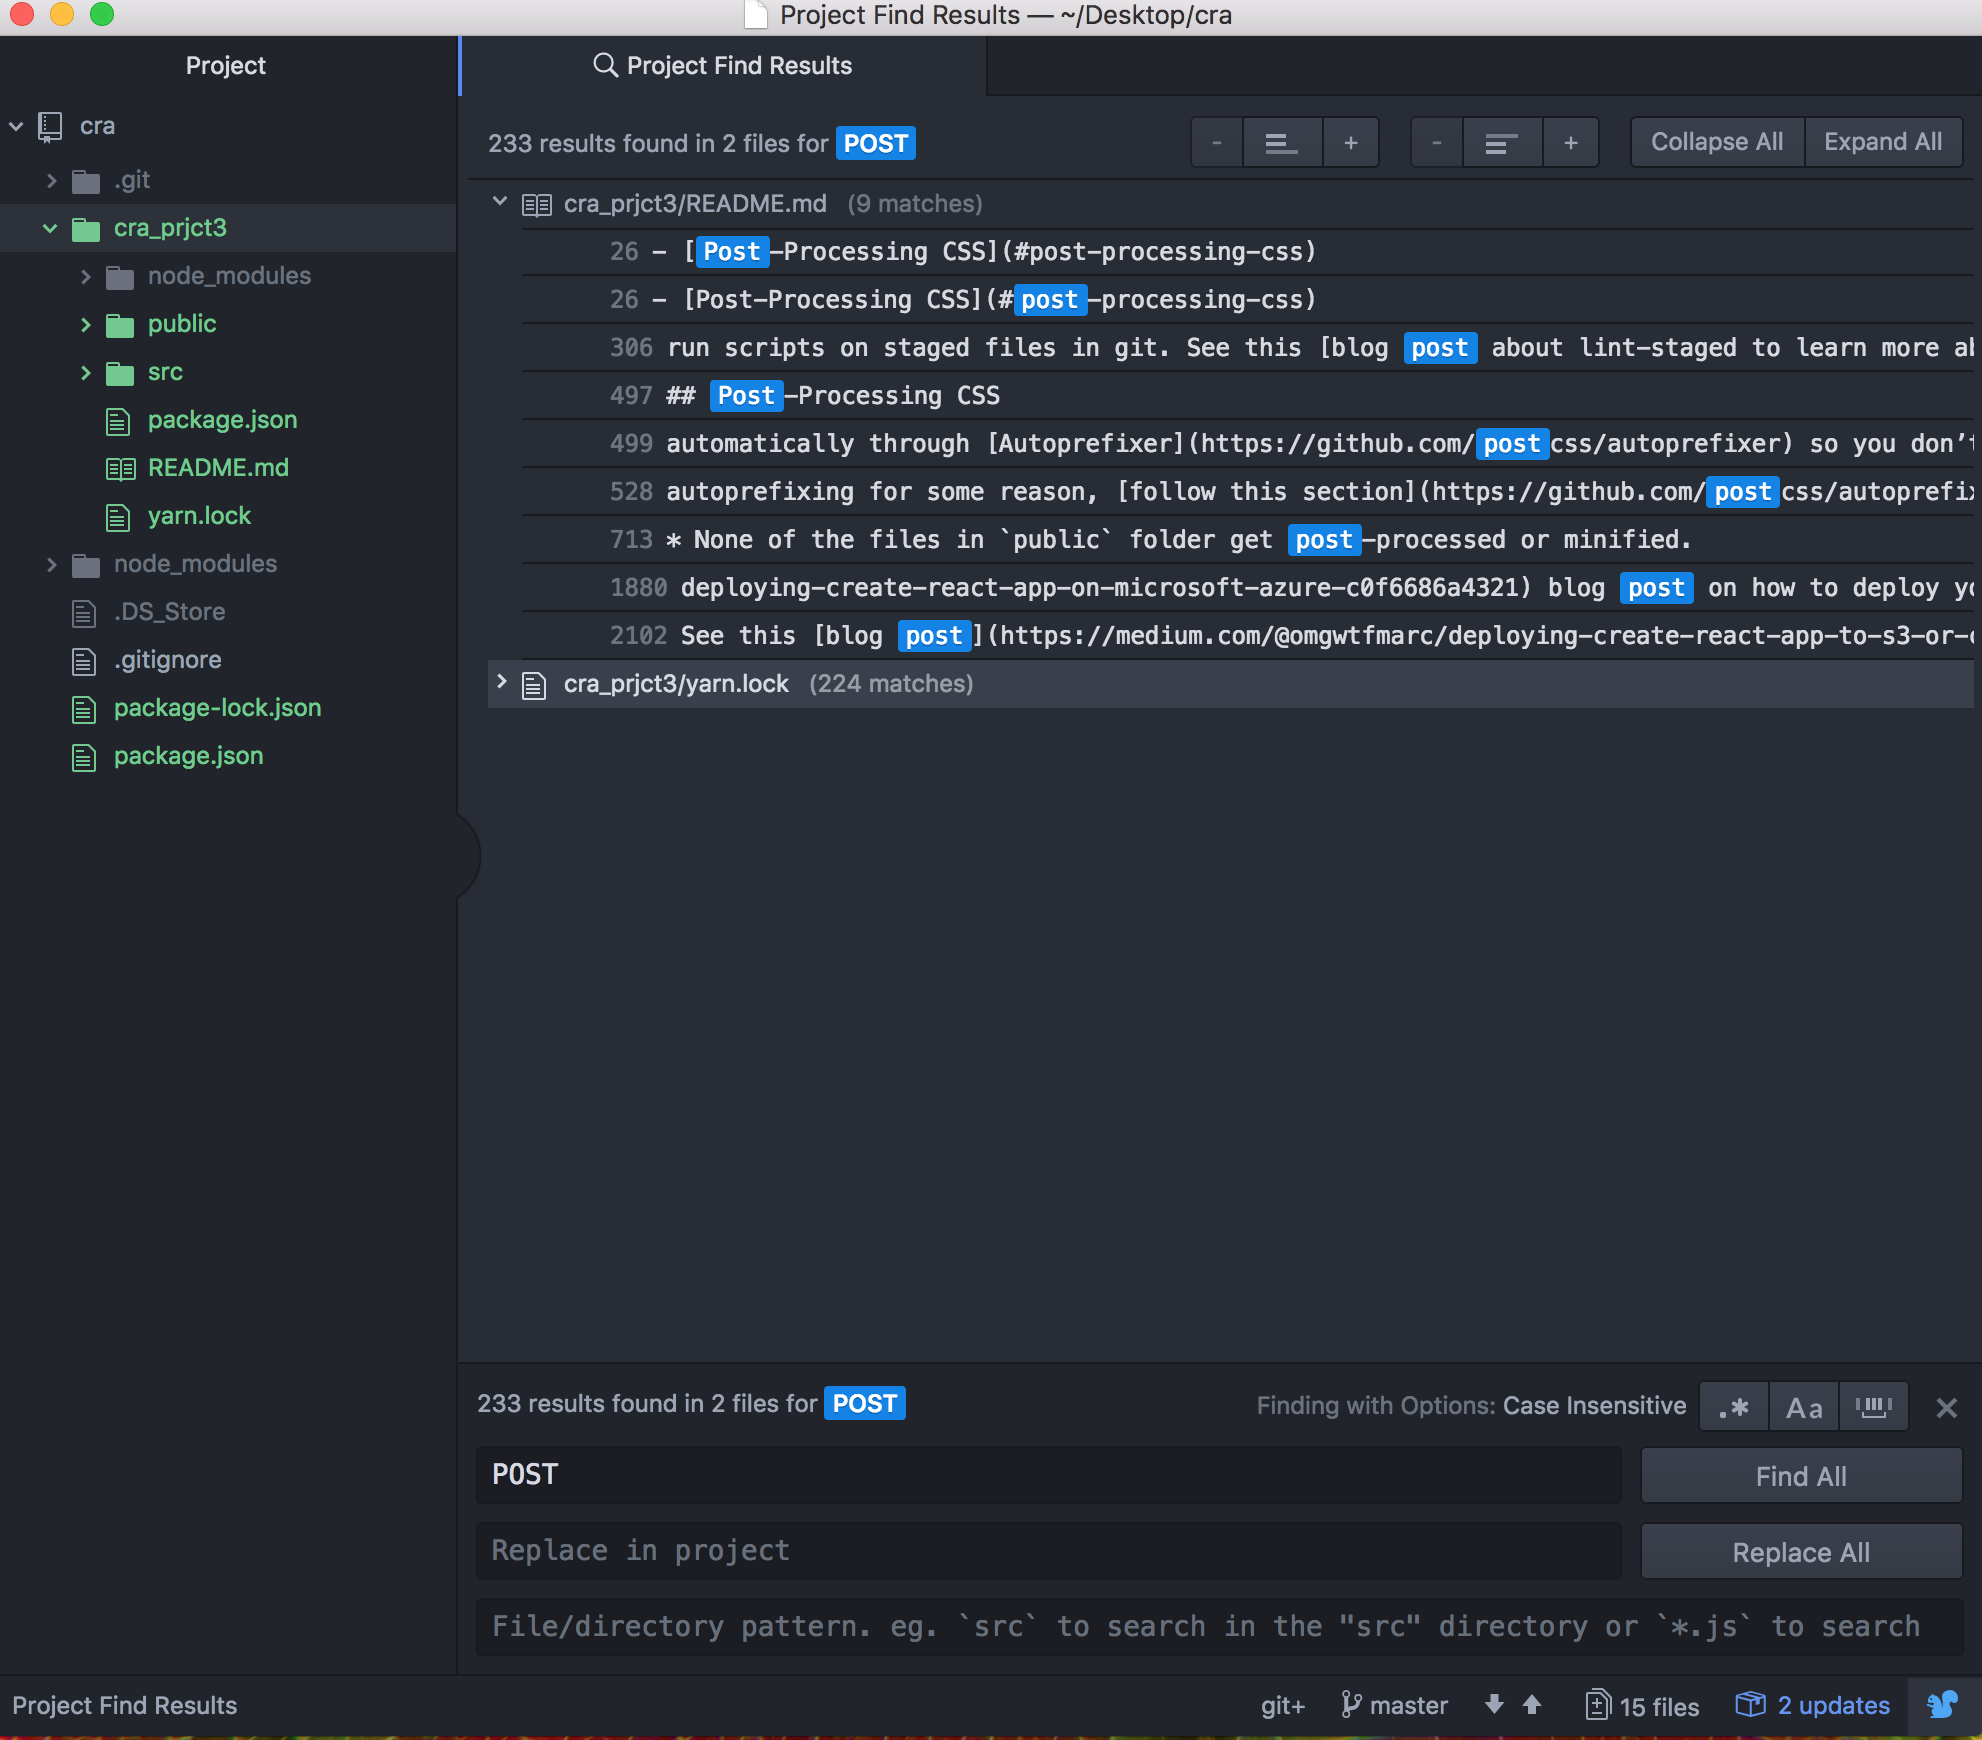Click the git push up-arrow in status bar
This screenshot has width=1982, height=1740.
[1532, 1705]
